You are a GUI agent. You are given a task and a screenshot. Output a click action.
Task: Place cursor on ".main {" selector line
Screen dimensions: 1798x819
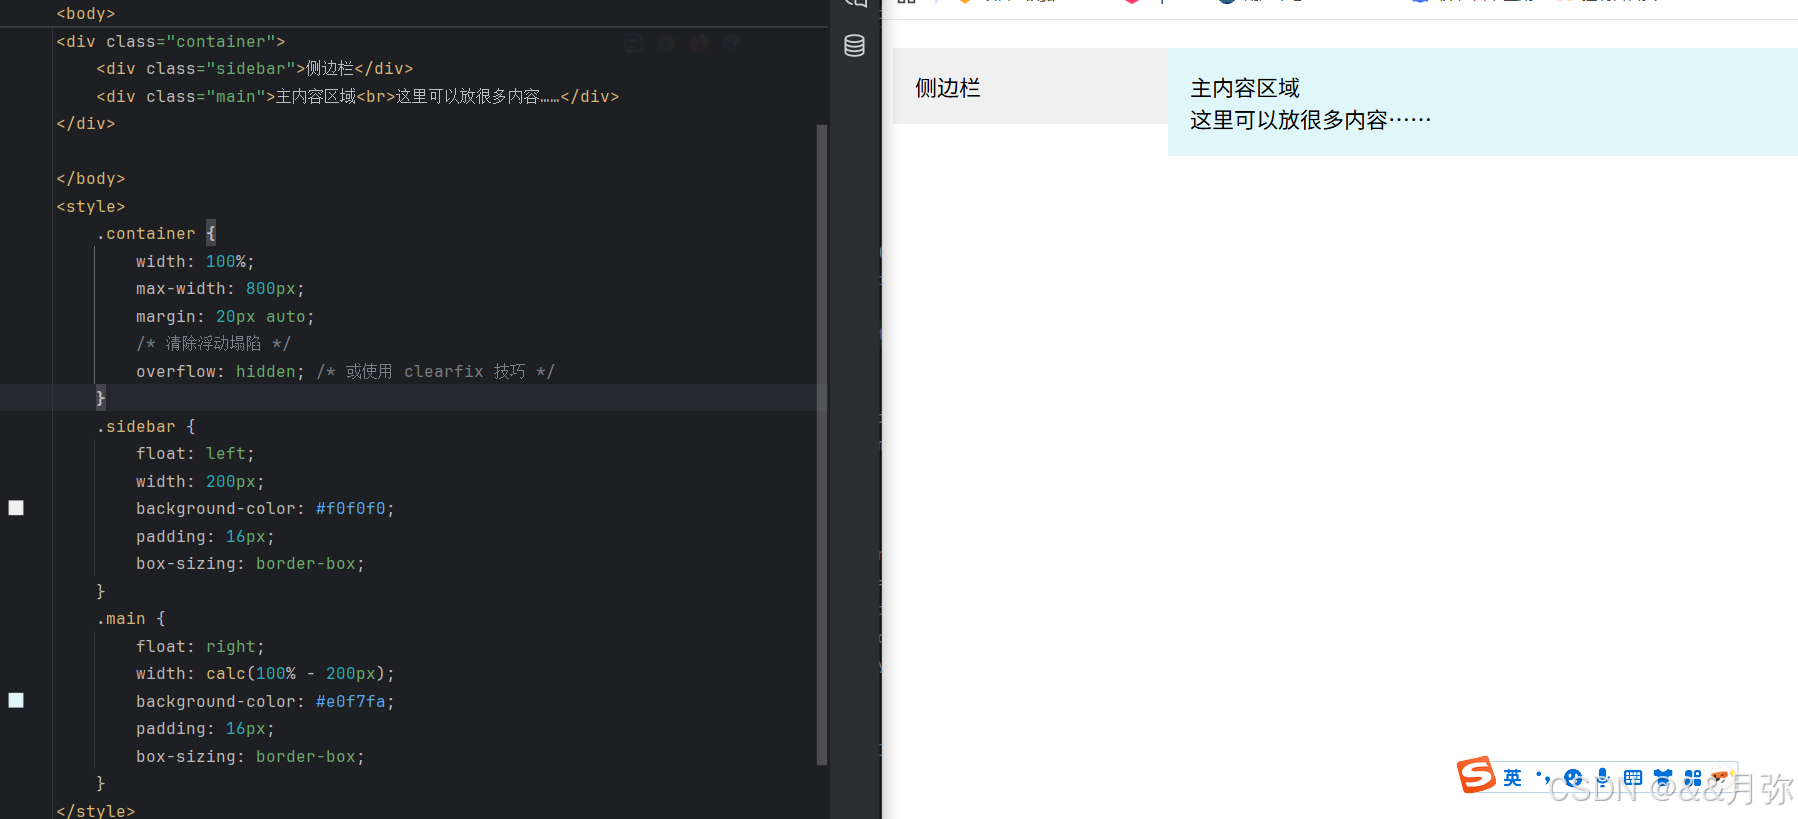pyautogui.click(x=131, y=619)
